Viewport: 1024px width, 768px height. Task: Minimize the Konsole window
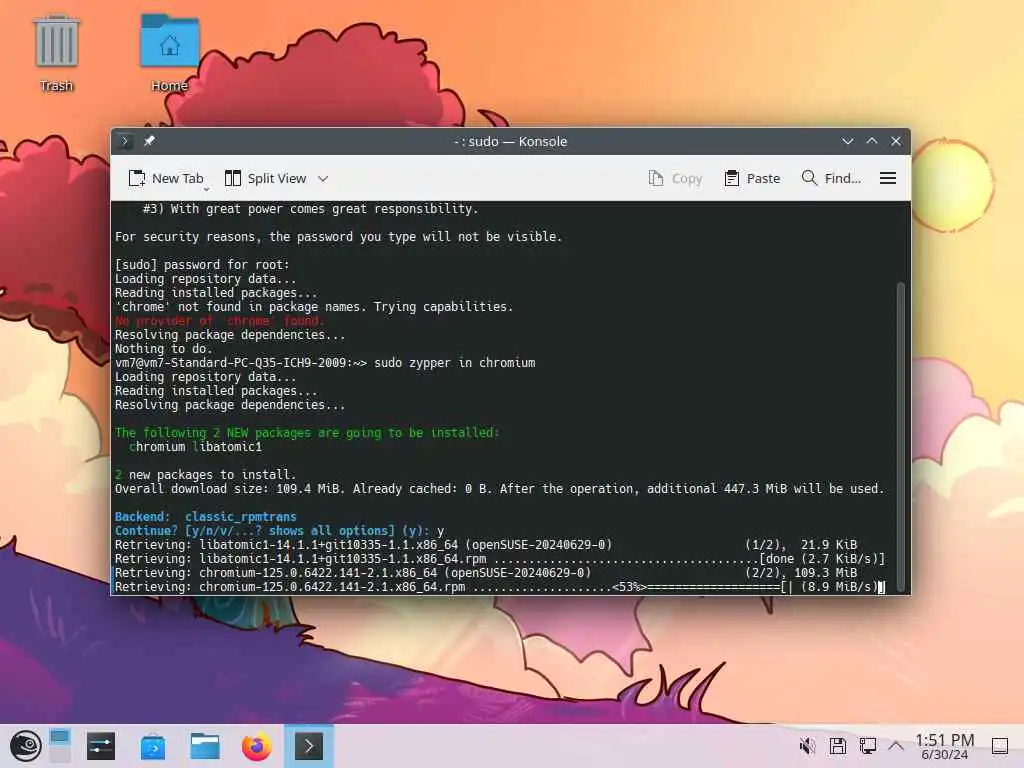[848, 141]
